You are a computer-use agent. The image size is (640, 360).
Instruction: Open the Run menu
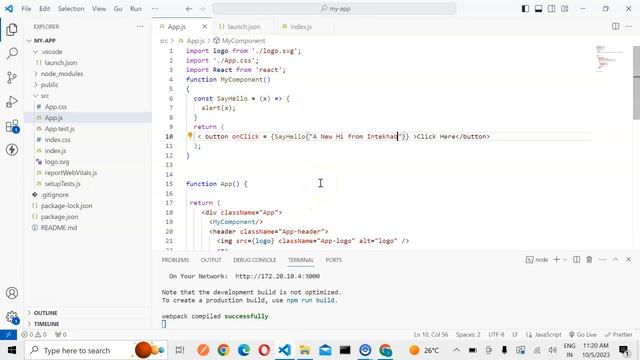tap(136, 9)
